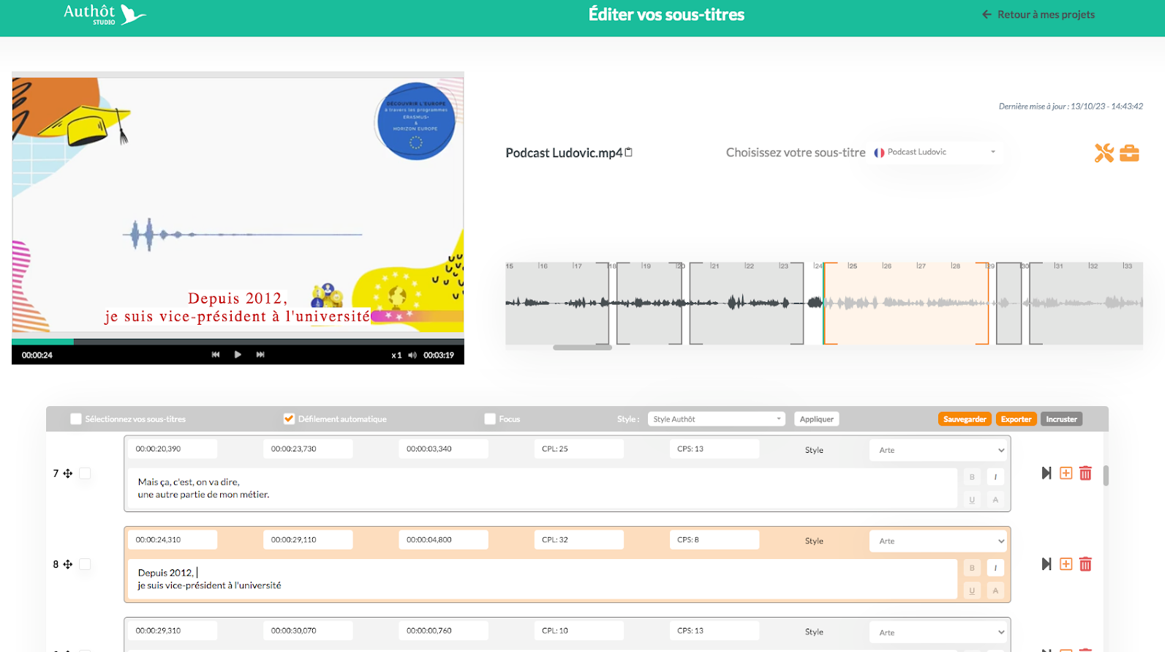This screenshot has height=654, width=1165.
Task: Edit start time 00:00:20,390
Action: tap(172, 449)
